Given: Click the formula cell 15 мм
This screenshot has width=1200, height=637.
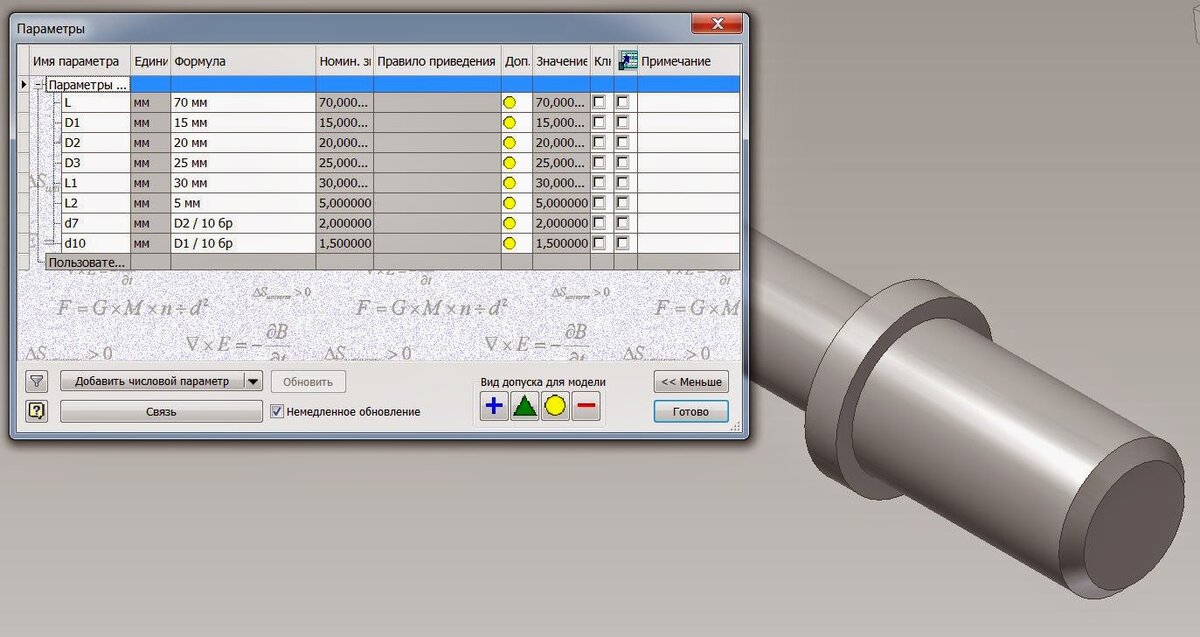Looking at the screenshot, I should [x=243, y=122].
